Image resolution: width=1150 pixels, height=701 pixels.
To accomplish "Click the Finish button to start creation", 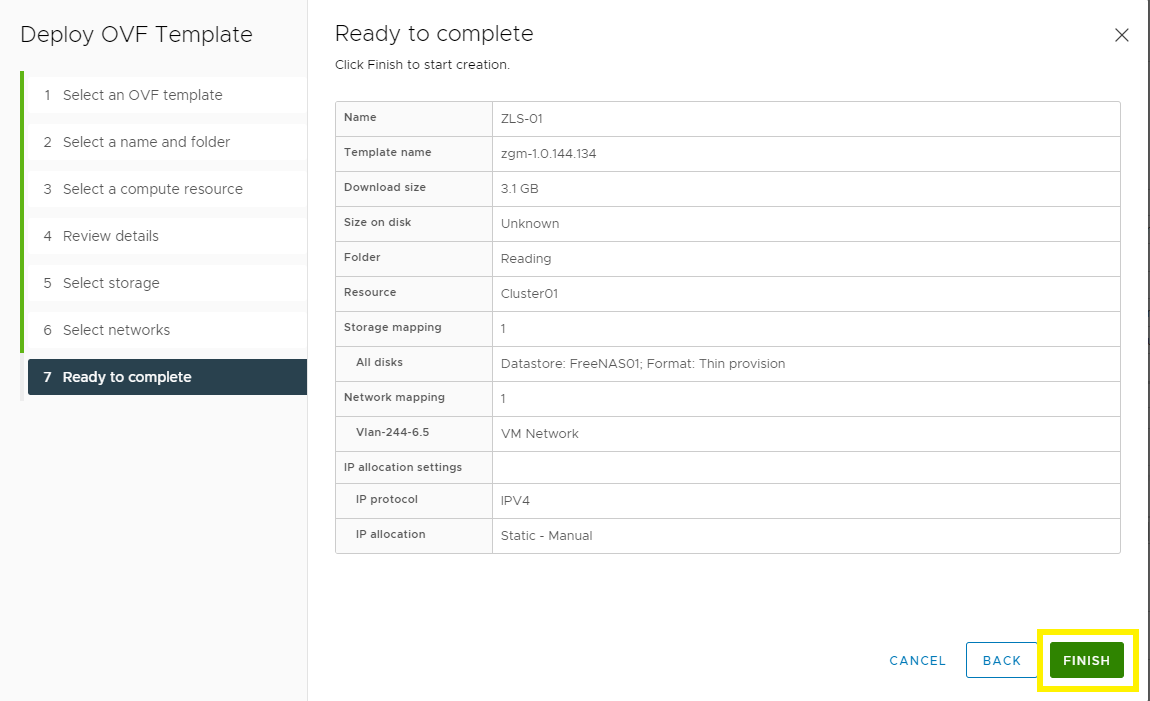I will tap(1086, 660).
